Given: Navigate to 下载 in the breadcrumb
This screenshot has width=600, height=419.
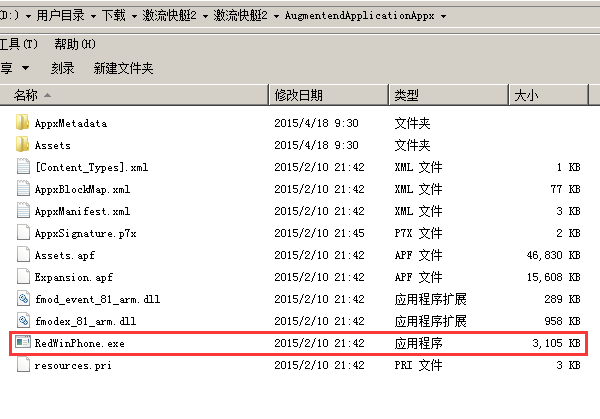Looking at the screenshot, I should pos(114,16).
